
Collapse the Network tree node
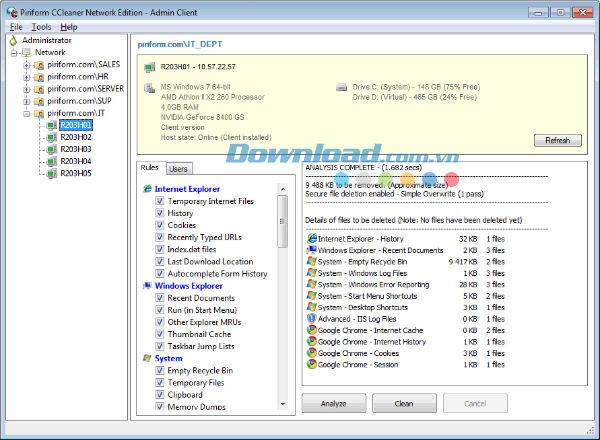tap(14, 53)
